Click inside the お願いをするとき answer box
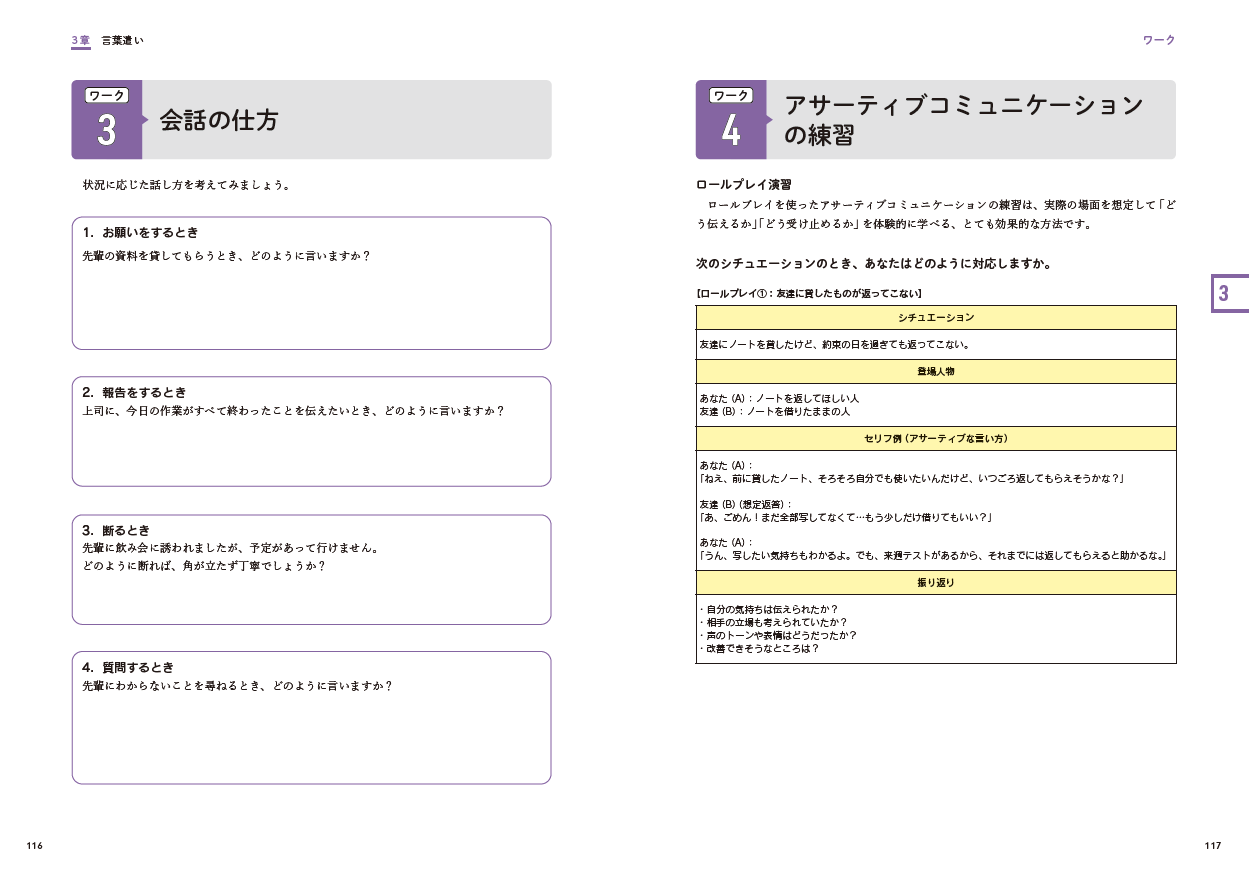This screenshot has height=882, width=1249. pyautogui.click(x=311, y=305)
